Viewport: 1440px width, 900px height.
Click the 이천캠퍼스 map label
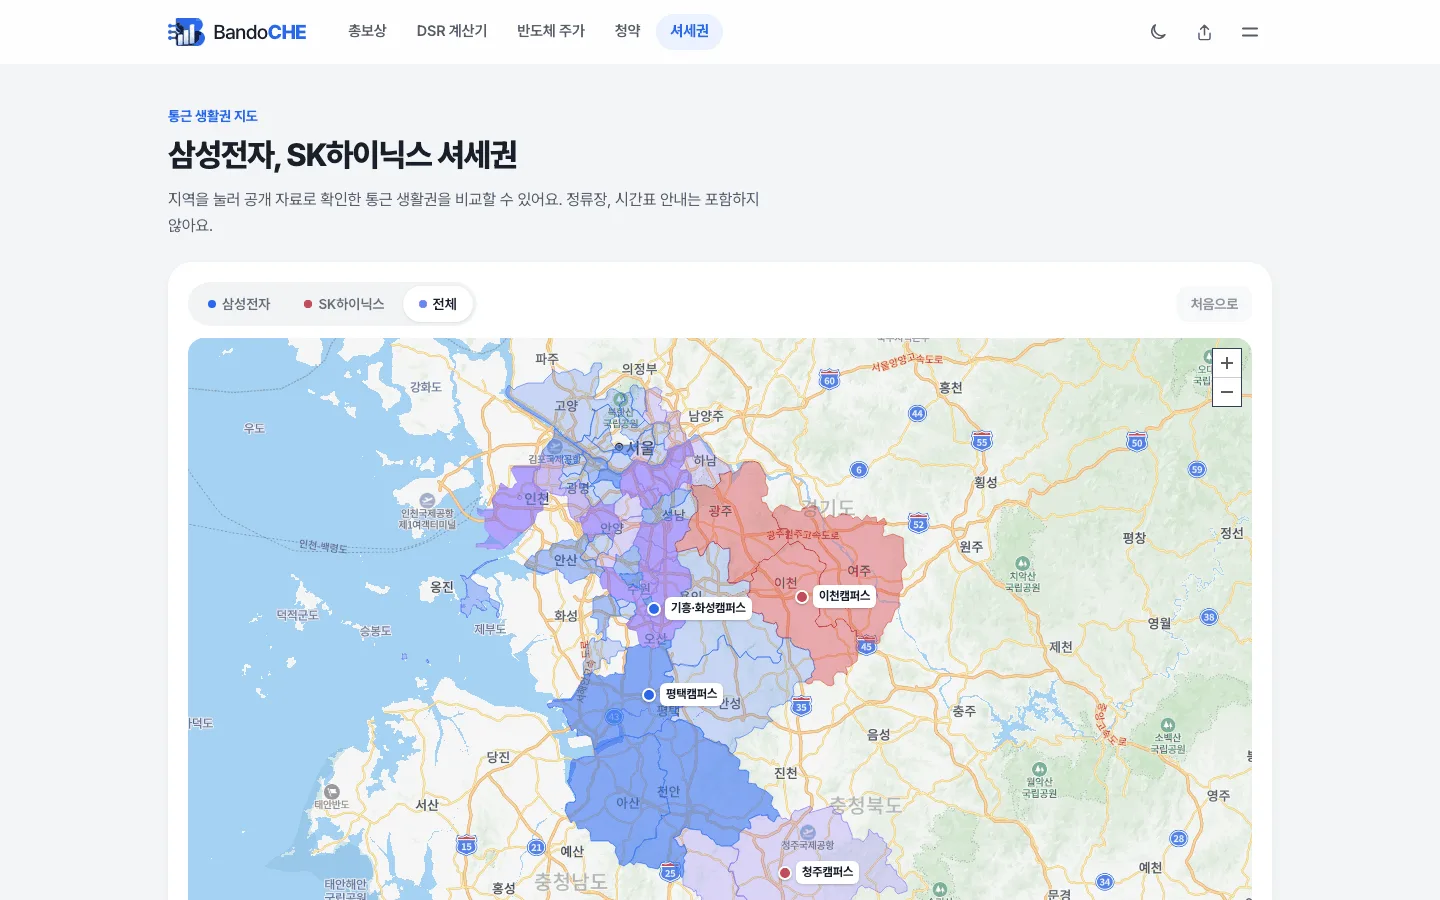click(844, 596)
